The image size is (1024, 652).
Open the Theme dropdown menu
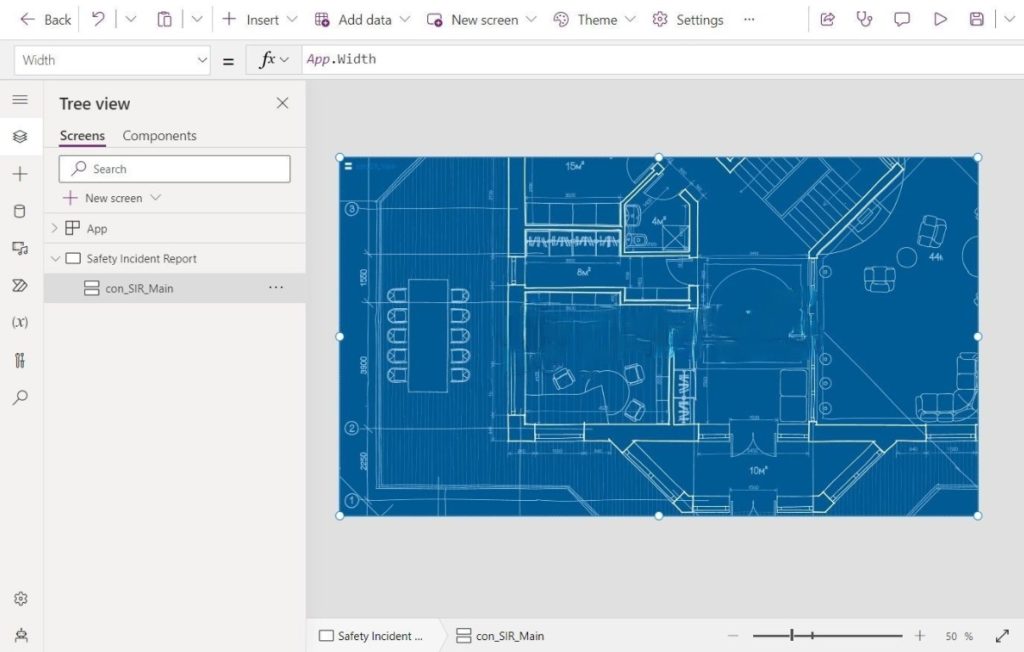tap(594, 20)
